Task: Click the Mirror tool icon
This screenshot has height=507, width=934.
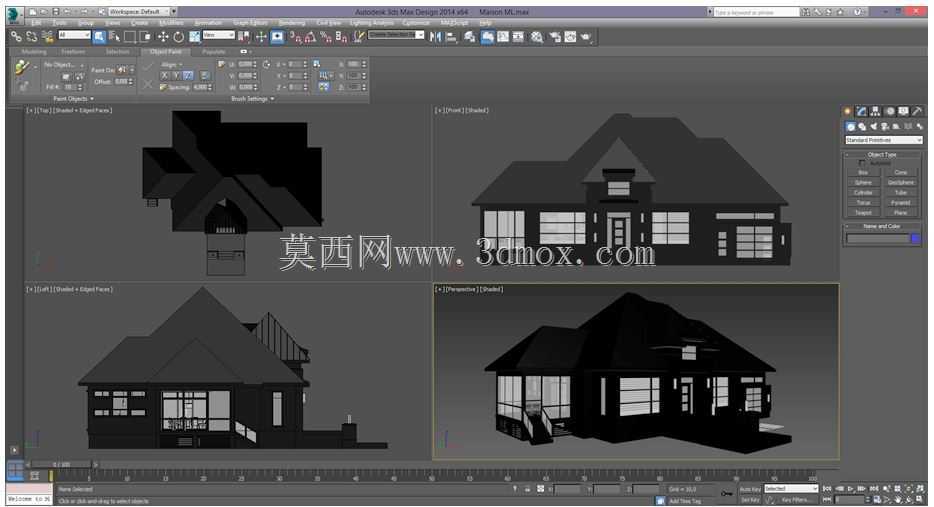Action: tap(436, 37)
